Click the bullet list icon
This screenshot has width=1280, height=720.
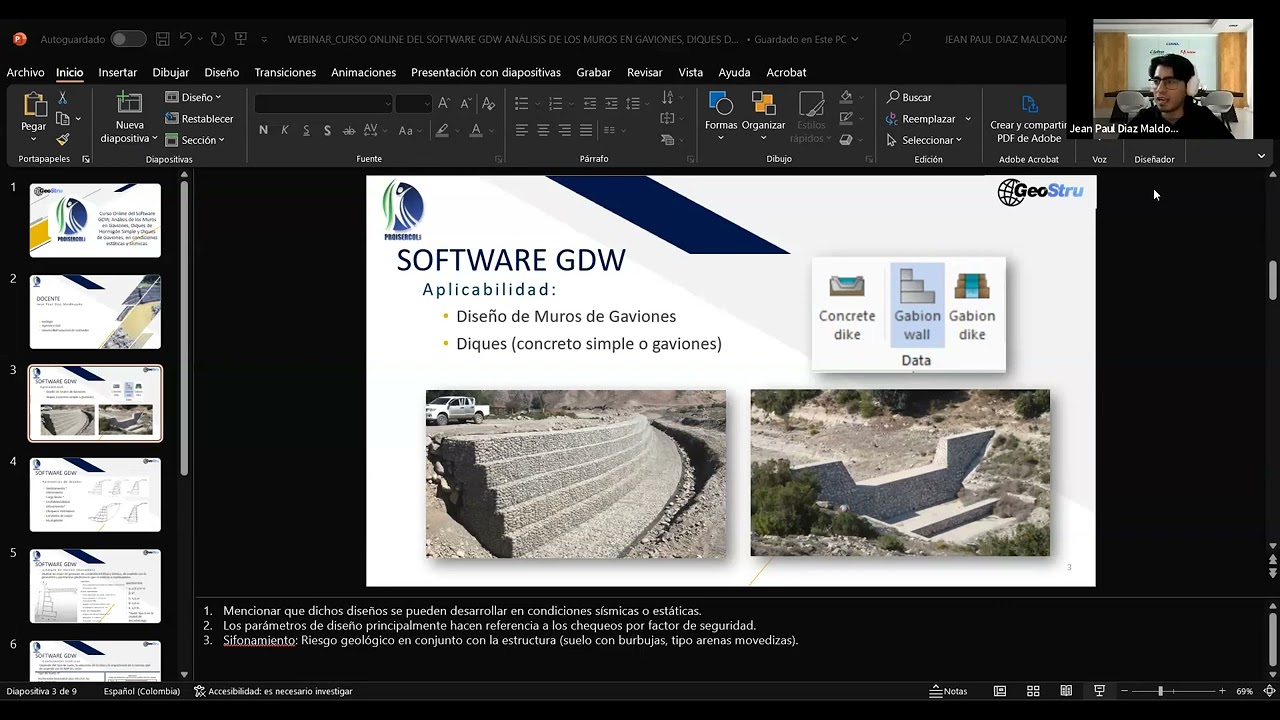pos(522,103)
